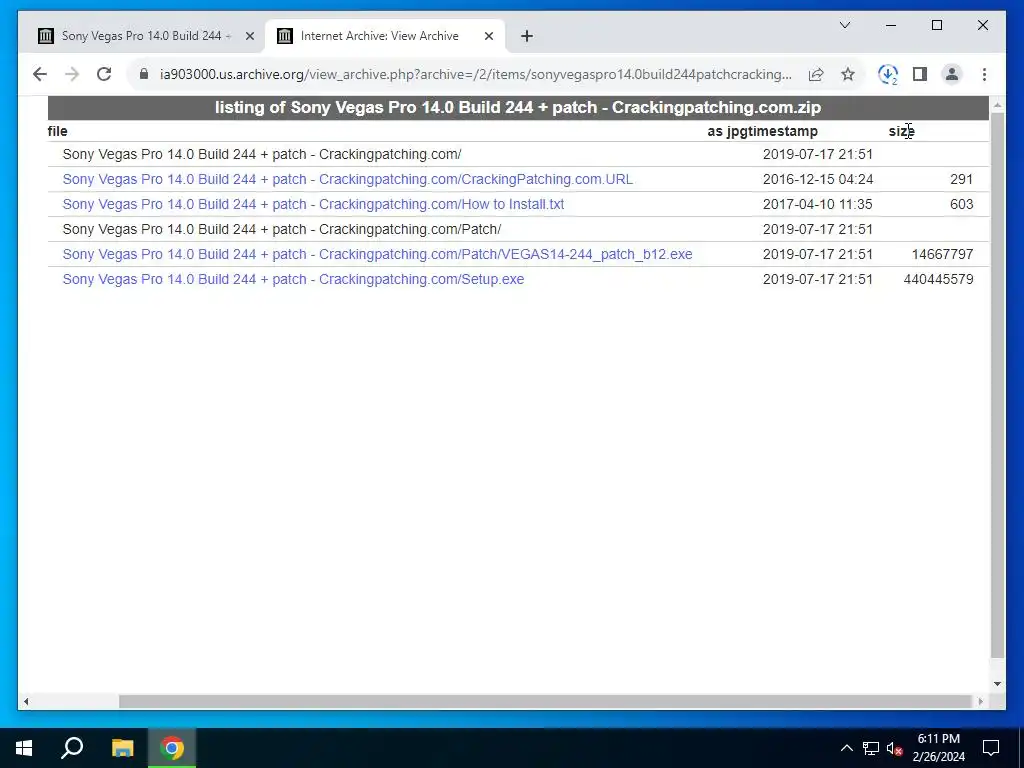The width and height of the screenshot is (1024, 768).
Task: View site info lock icon
Action: 144,74
